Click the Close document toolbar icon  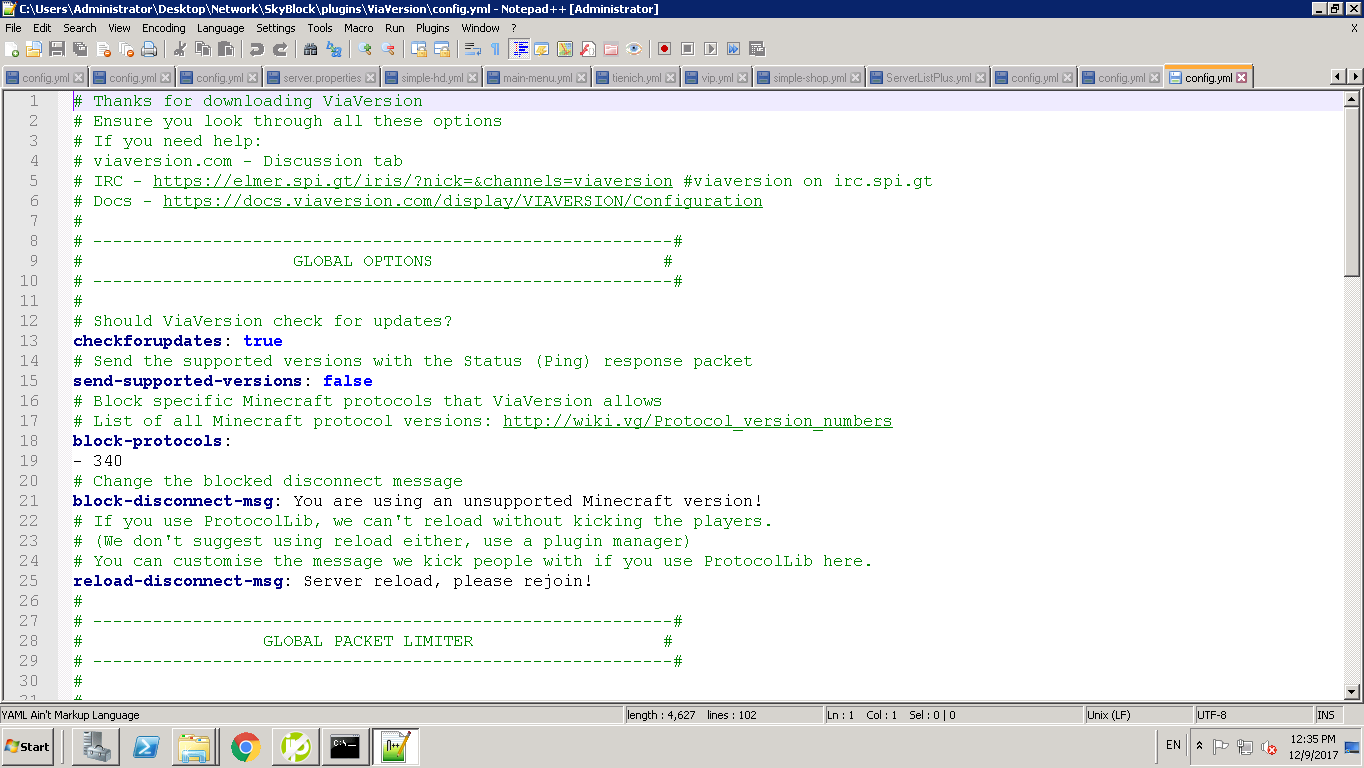pos(104,49)
